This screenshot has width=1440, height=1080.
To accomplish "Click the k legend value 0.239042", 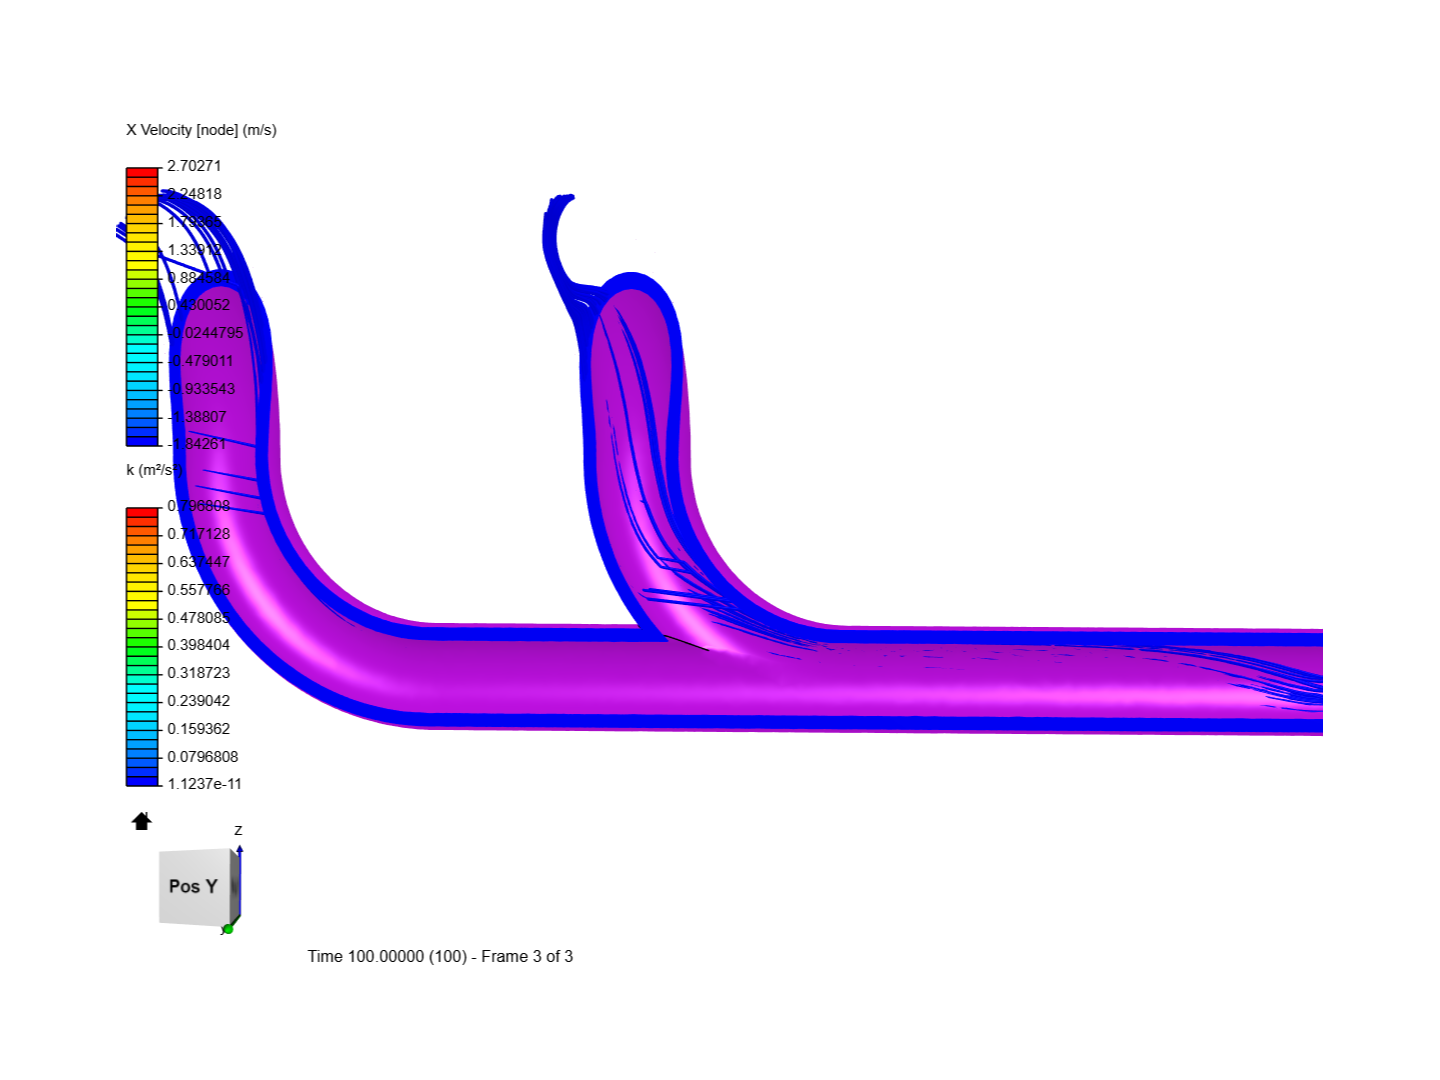I will tap(198, 701).
